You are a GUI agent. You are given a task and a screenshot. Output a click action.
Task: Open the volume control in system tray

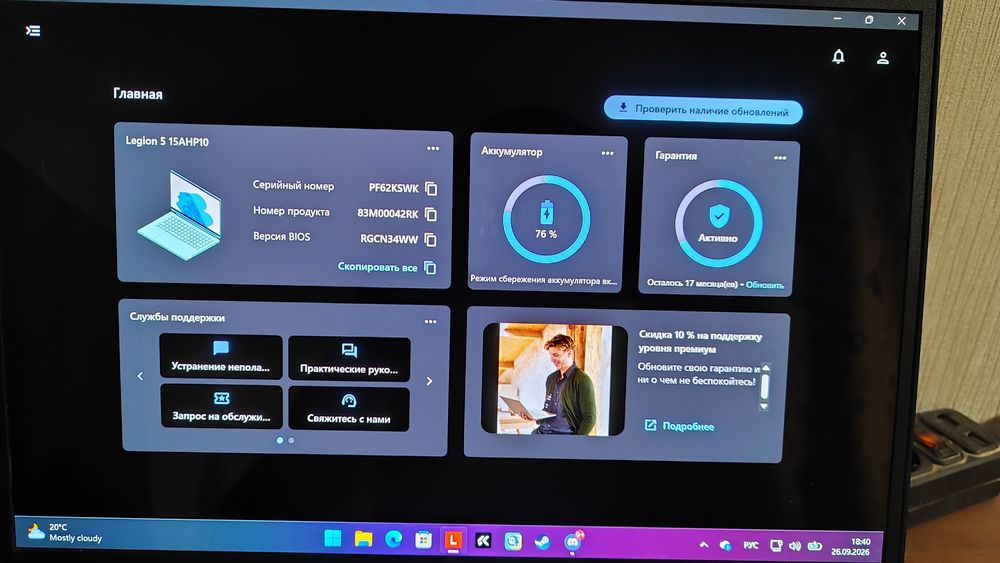point(795,546)
